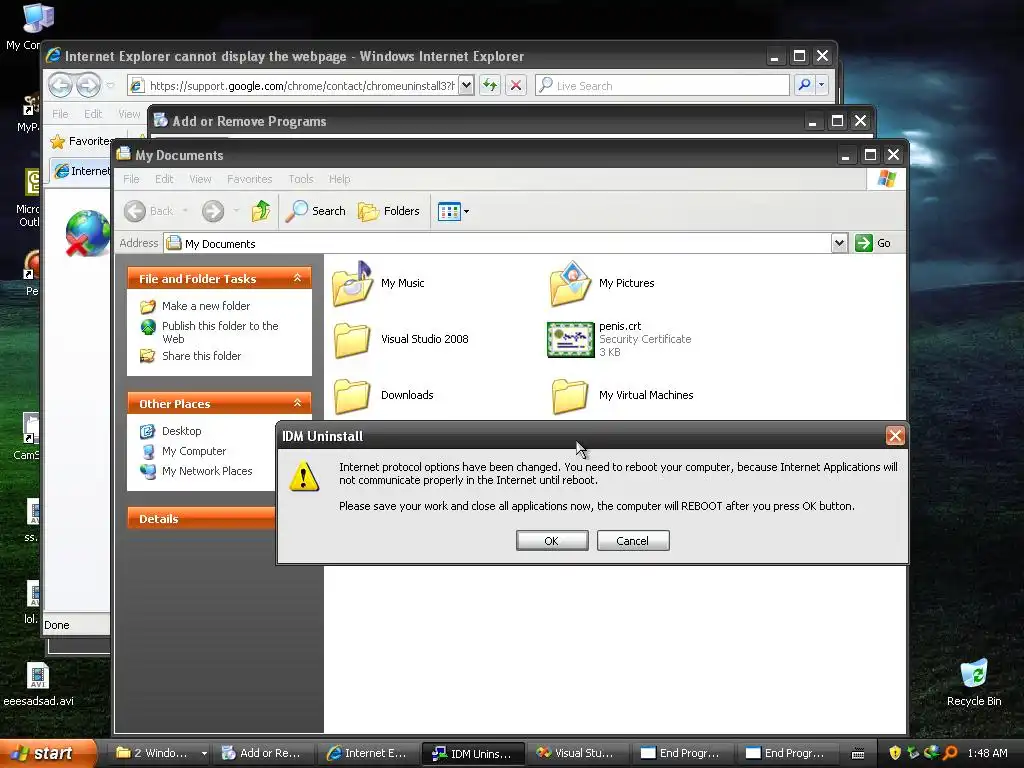
Task: Open the File menu in Internet Explorer
Action: point(60,114)
